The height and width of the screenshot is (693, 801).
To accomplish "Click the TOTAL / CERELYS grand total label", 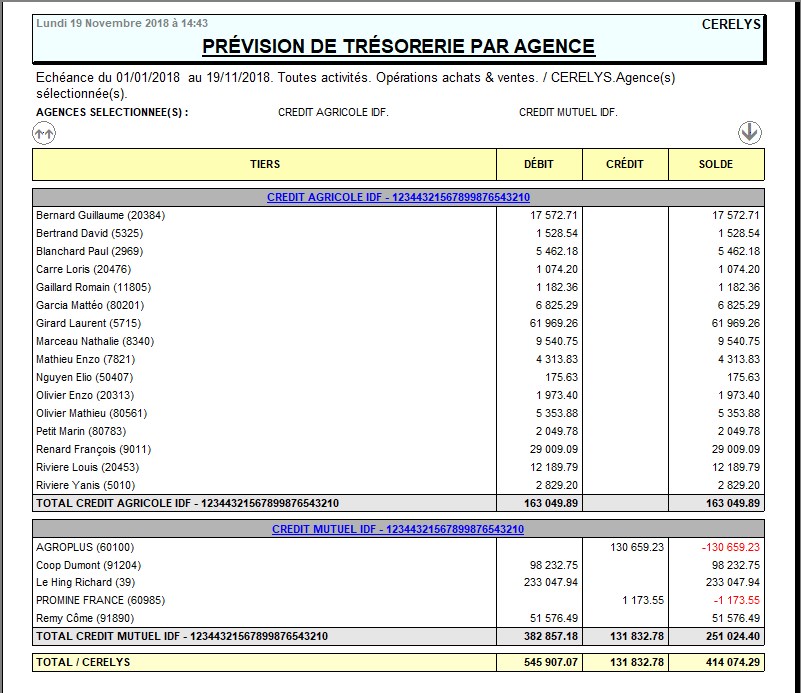I will 83,662.
